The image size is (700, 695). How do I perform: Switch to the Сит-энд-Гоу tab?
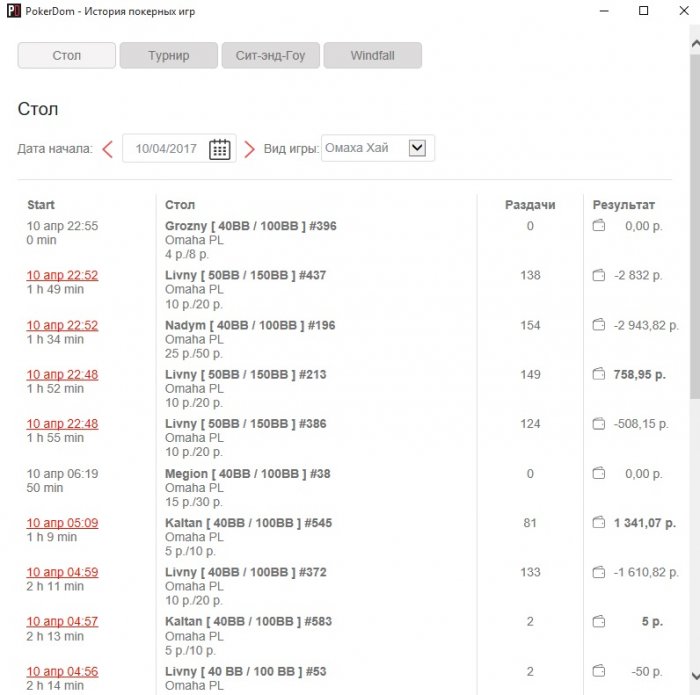[271, 55]
